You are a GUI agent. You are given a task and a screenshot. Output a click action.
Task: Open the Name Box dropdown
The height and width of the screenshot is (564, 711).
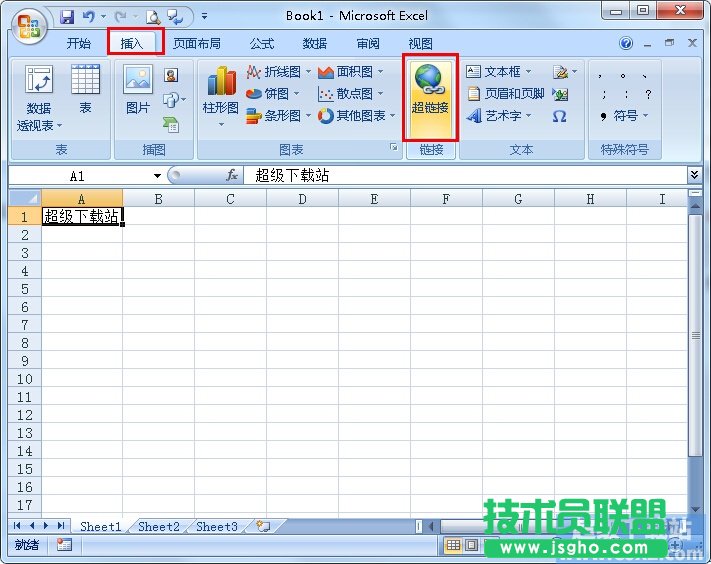coord(157,176)
